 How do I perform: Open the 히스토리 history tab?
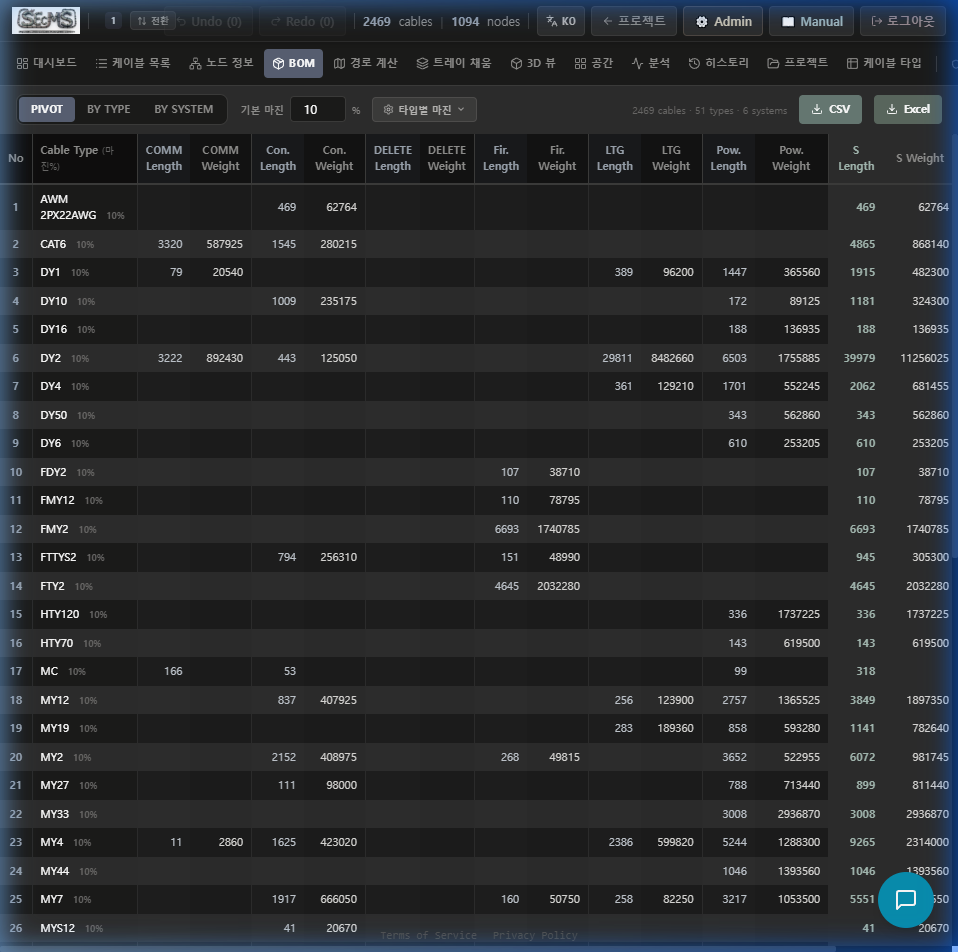click(718, 63)
